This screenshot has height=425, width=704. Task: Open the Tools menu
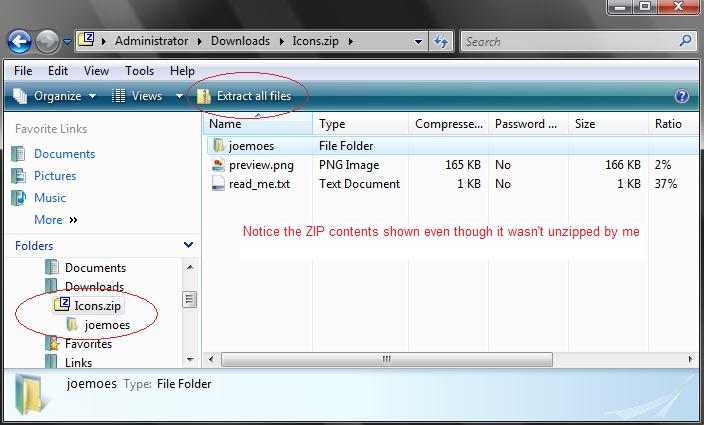point(139,71)
